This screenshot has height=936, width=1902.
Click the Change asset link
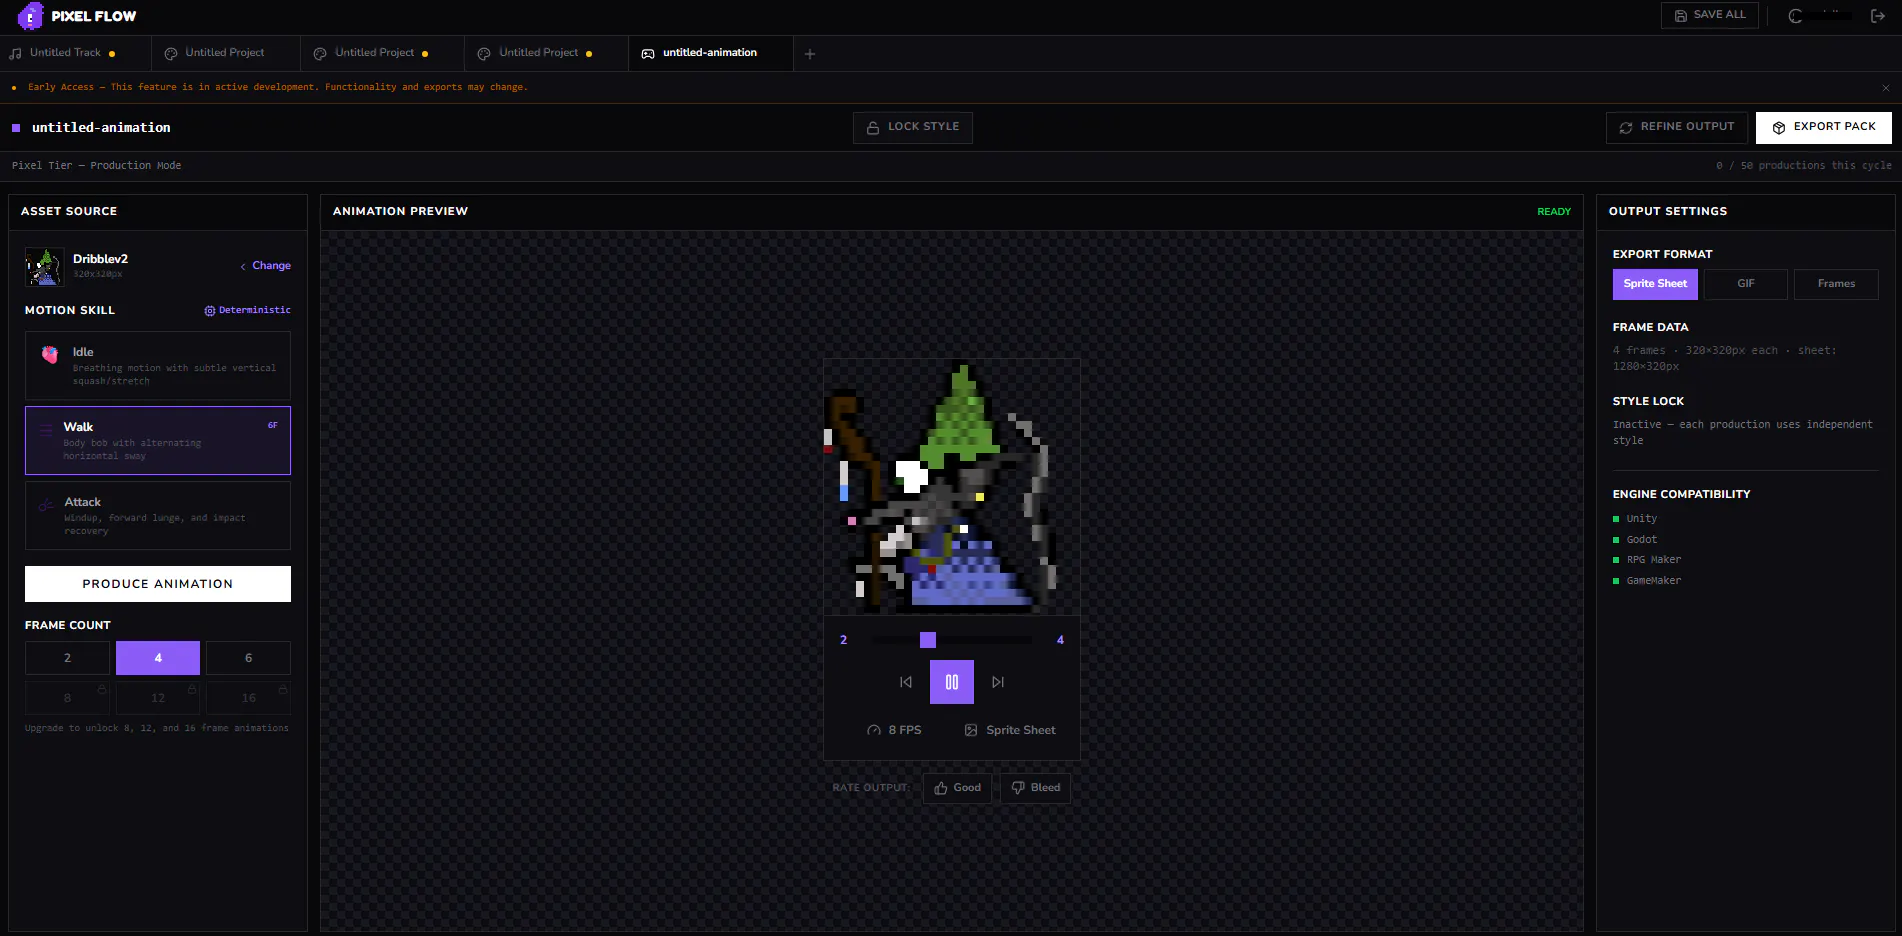click(266, 266)
